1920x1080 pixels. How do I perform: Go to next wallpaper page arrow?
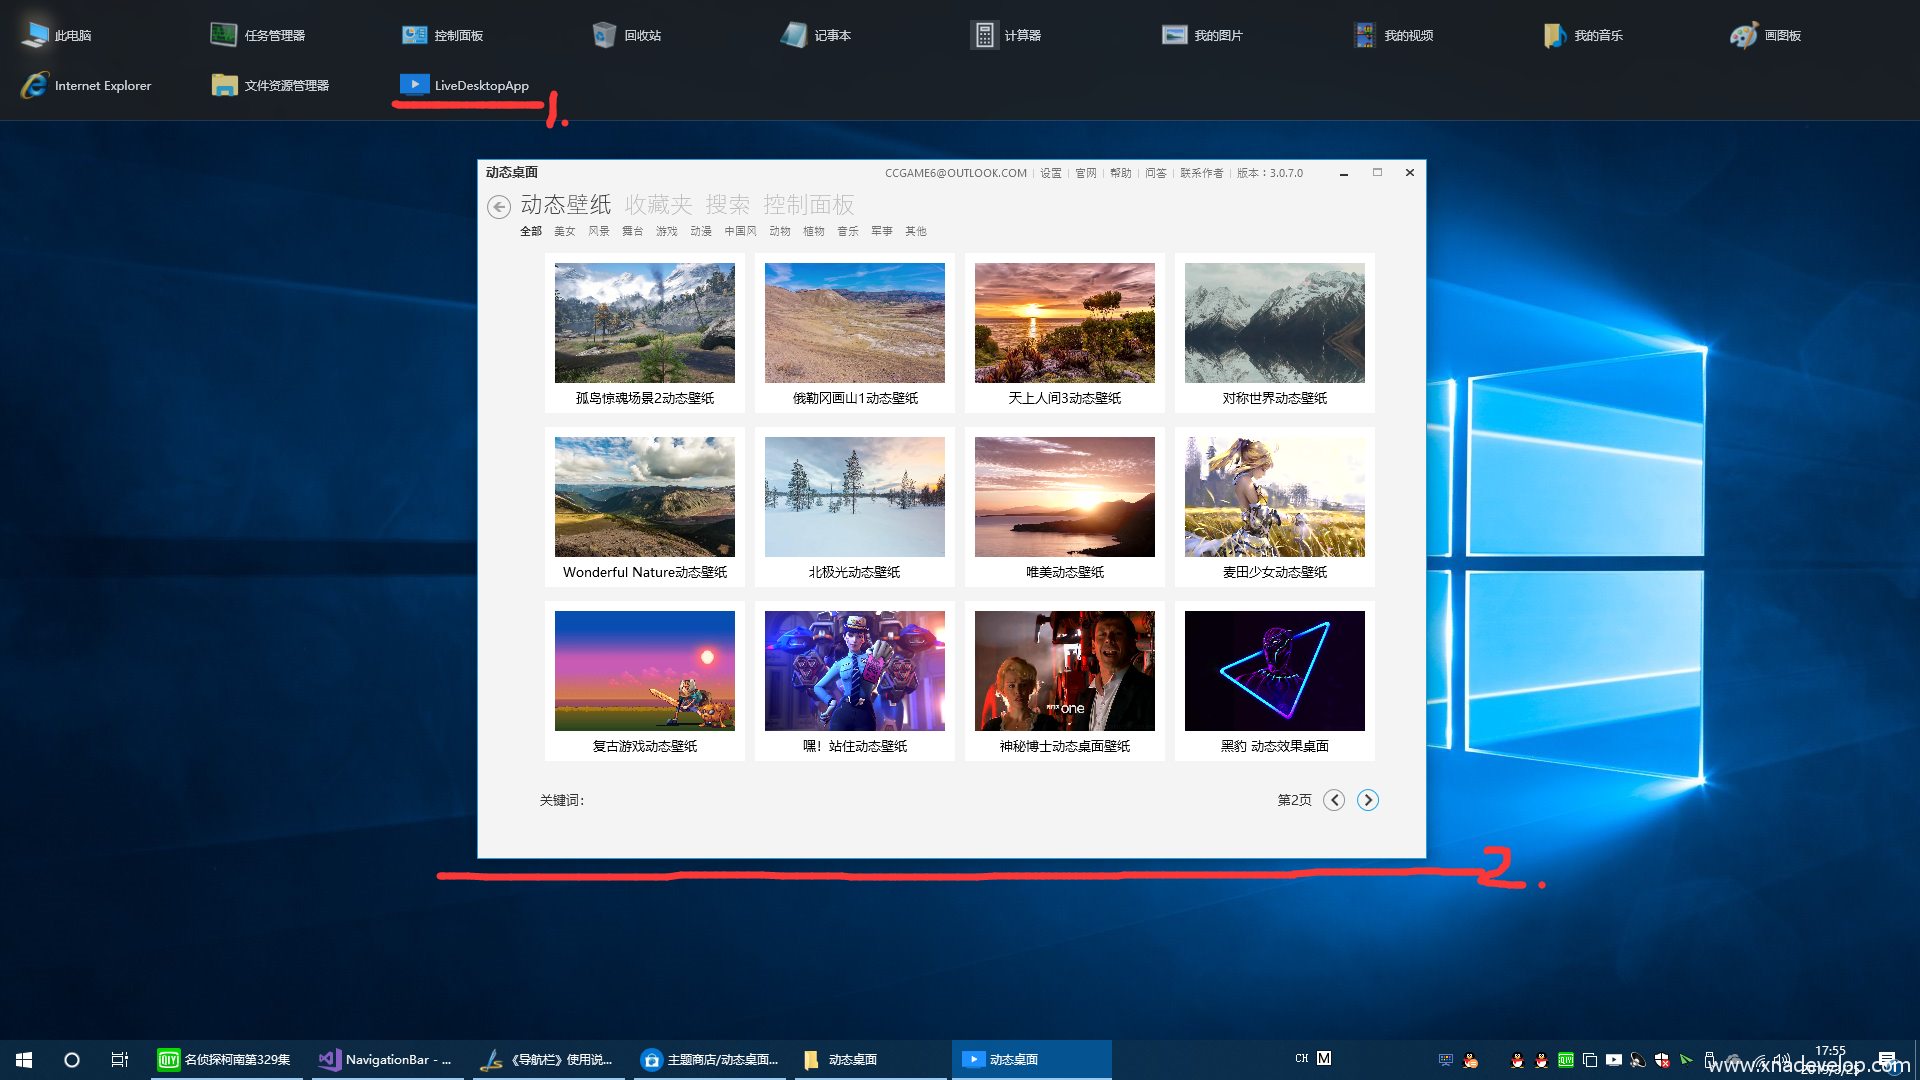(1367, 800)
